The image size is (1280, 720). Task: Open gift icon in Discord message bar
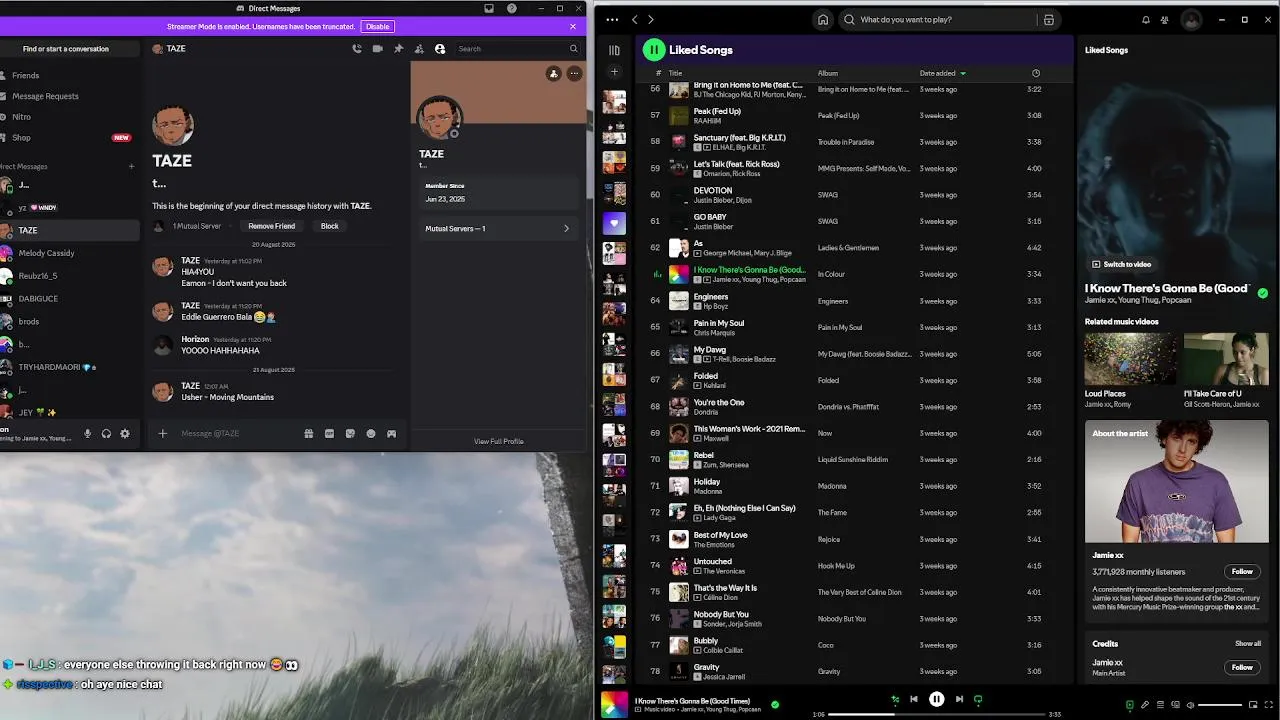[x=309, y=433]
